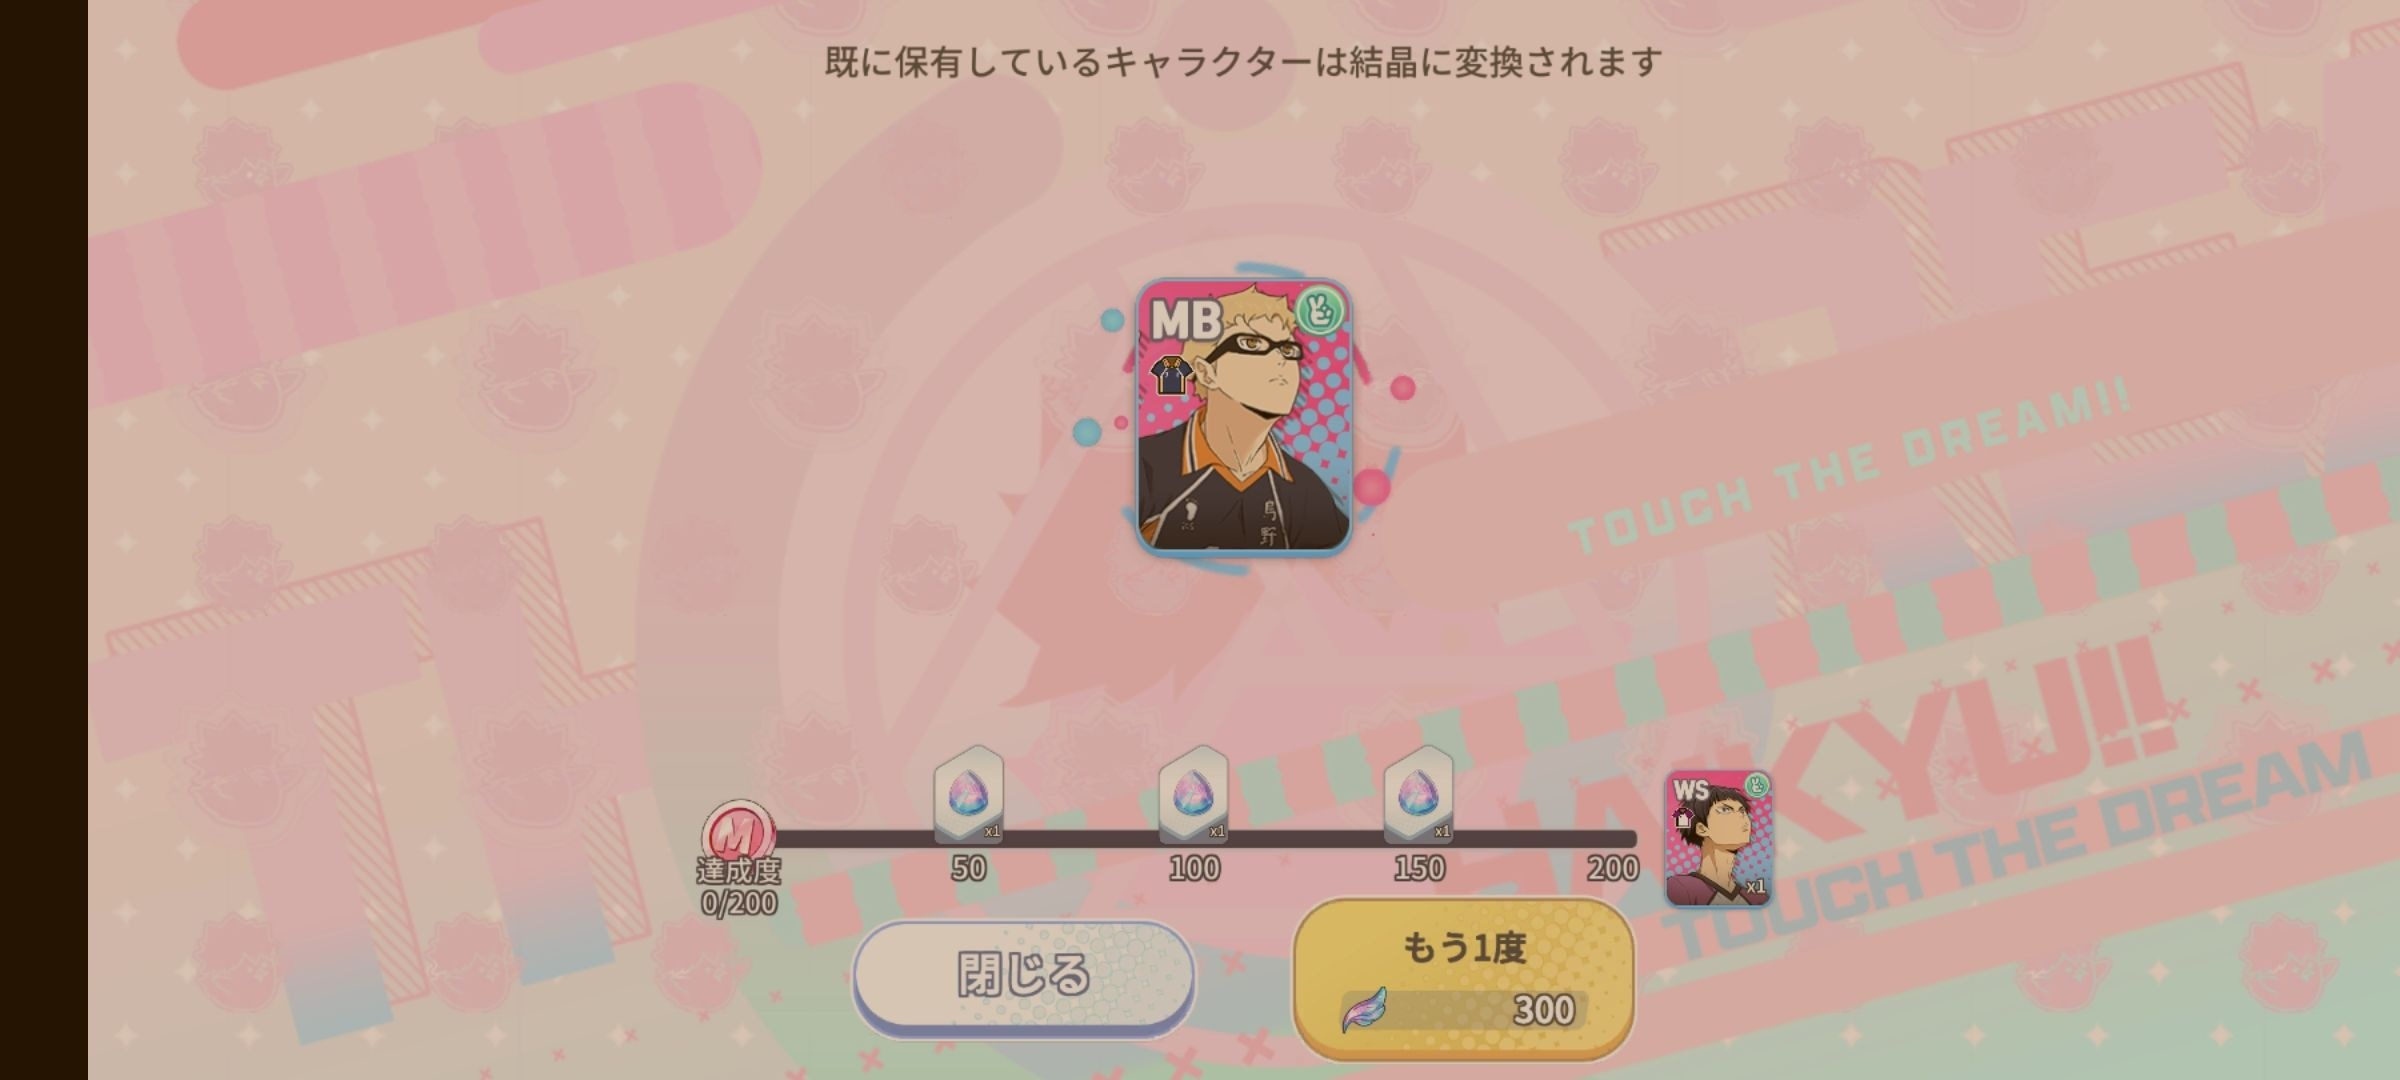Tap the pink M medal icon
Viewport: 2400px width, 1080px height.
click(738, 832)
